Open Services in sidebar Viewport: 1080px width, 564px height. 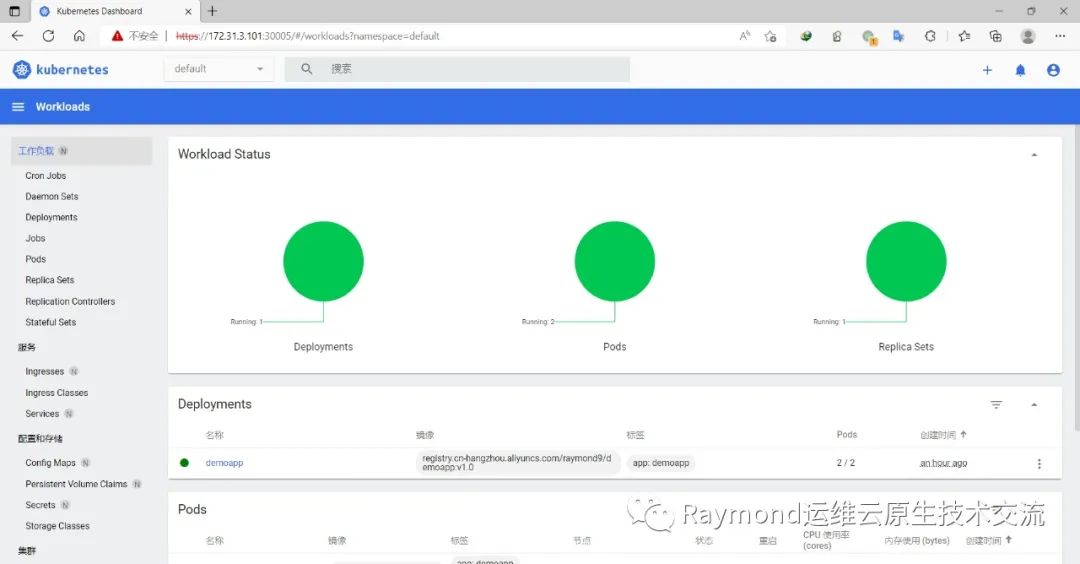click(42, 414)
